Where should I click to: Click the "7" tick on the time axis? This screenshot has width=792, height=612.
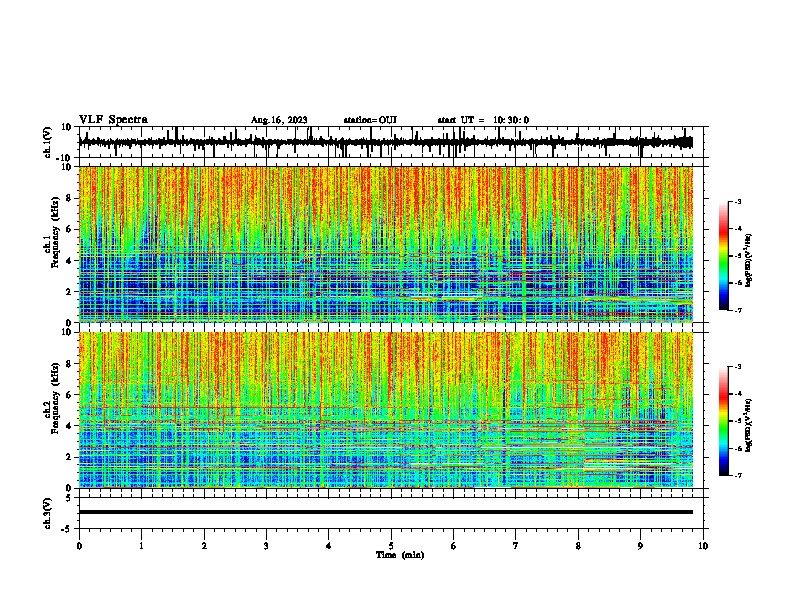pyautogui.click(x=516, y=546)
